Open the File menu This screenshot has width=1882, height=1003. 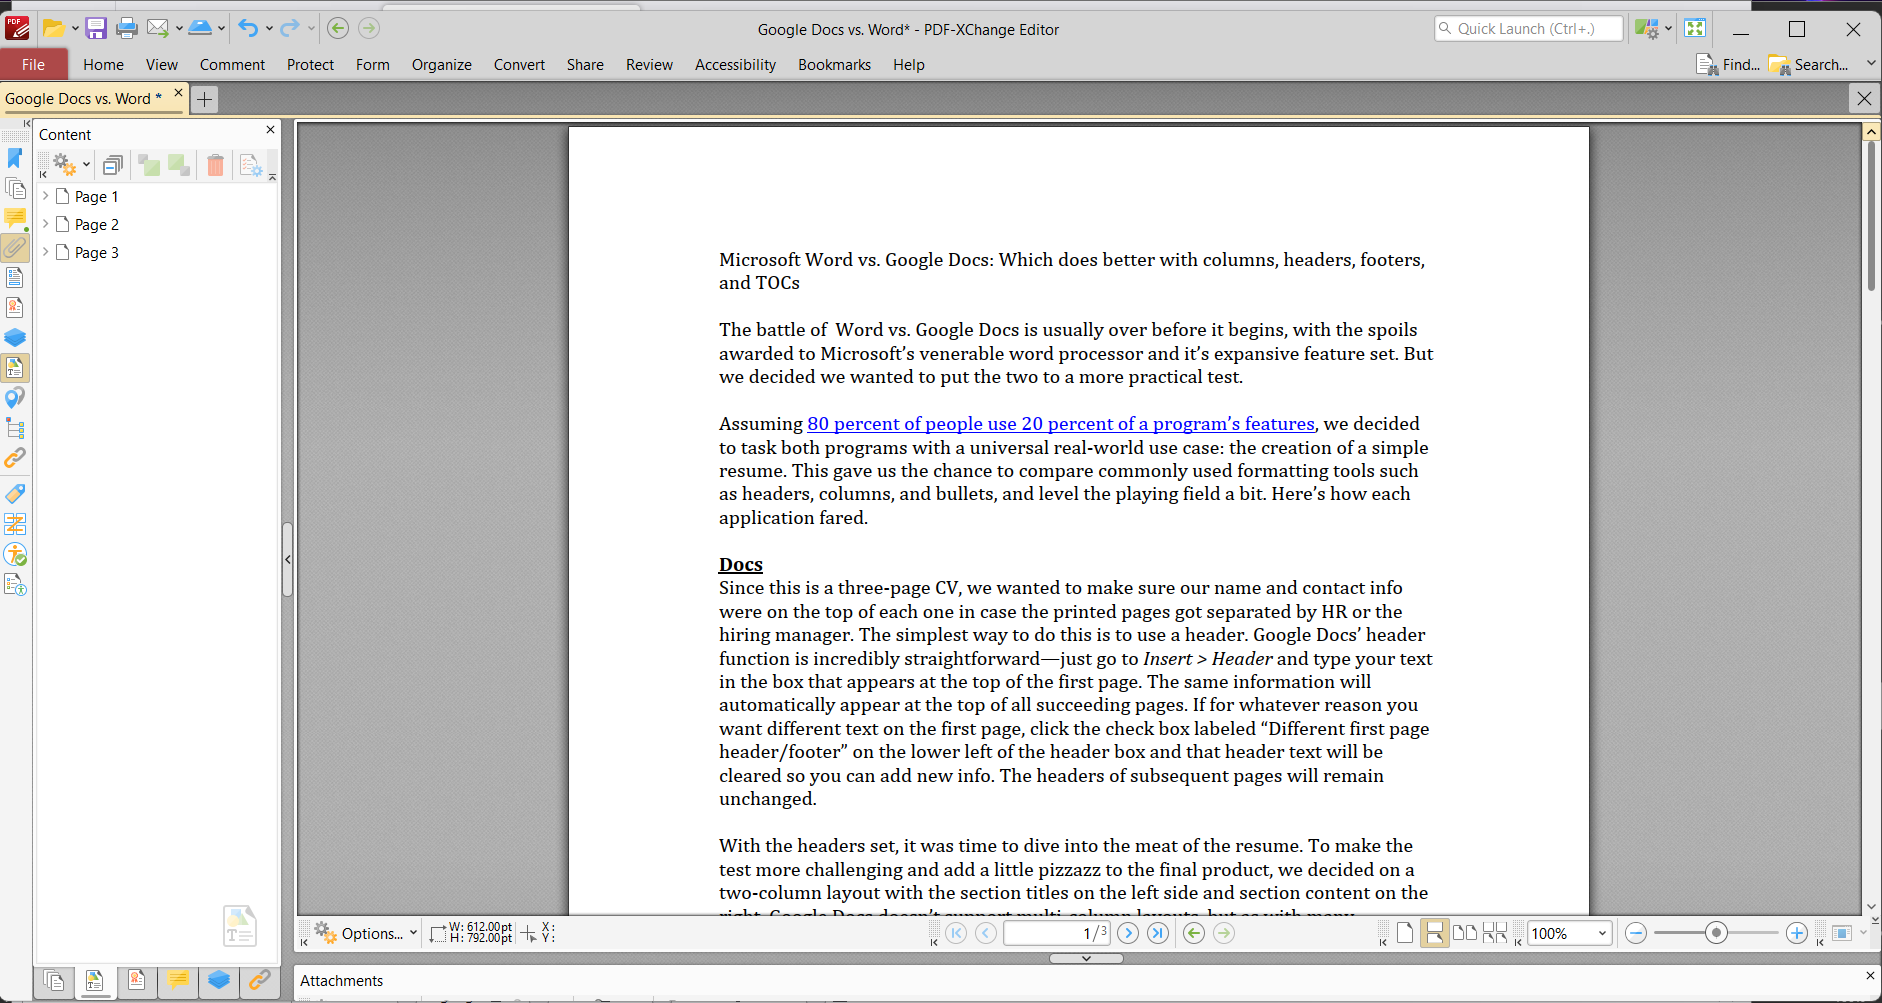coord(33,64)
